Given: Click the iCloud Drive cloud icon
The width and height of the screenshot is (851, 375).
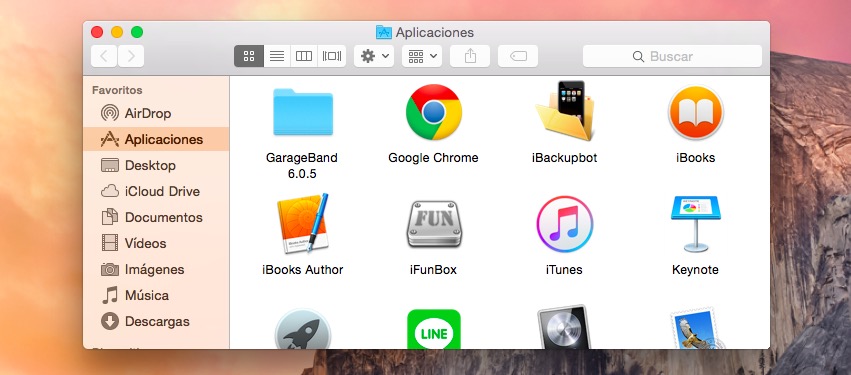Looking at the screenshot, I should (x=110, y=191).
